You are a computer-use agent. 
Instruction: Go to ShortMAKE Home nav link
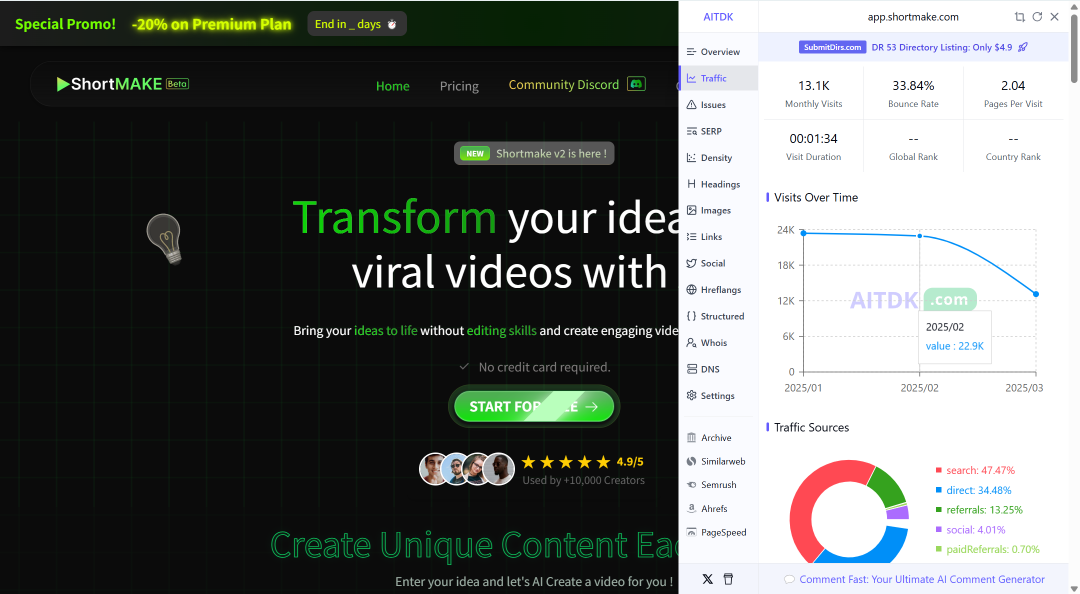(x=393, y=86)
